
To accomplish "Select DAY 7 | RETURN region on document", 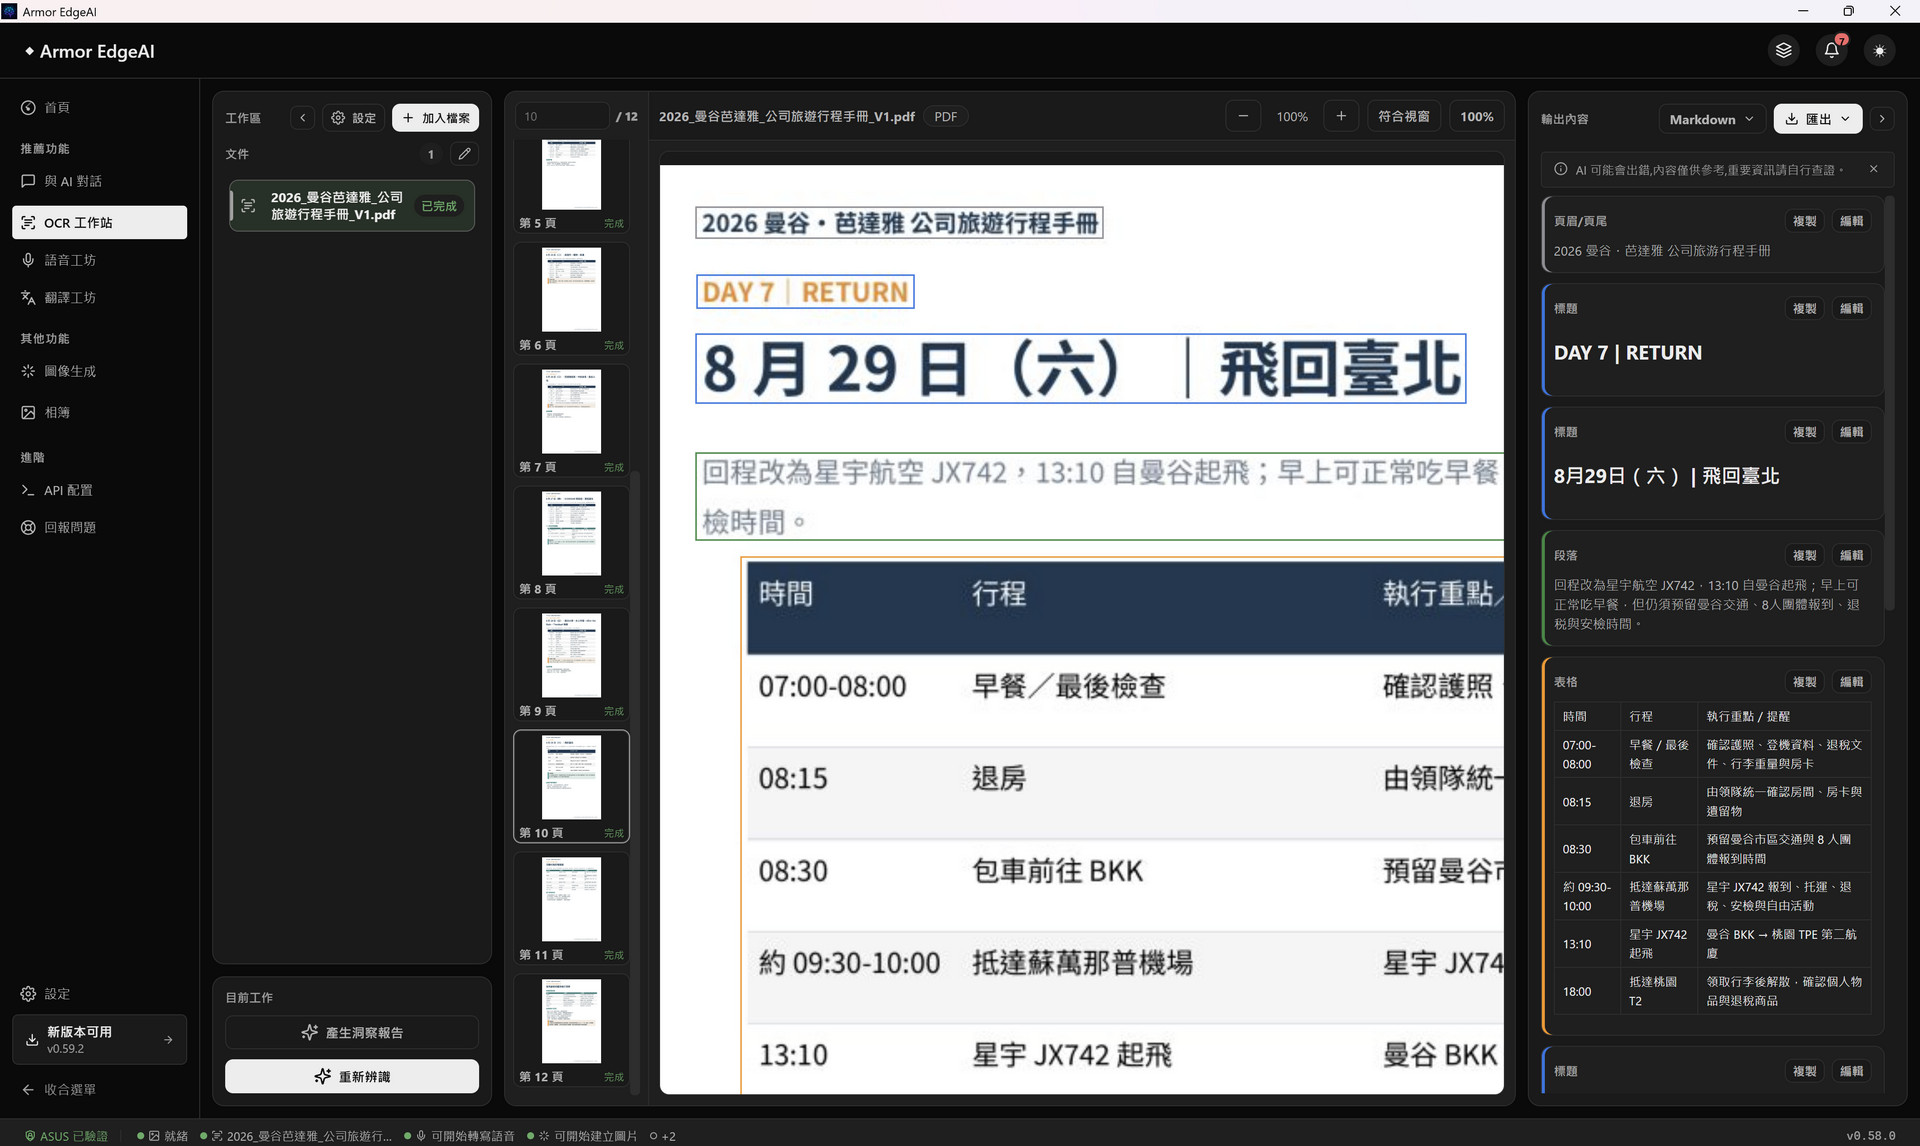I will click(805, 292).
